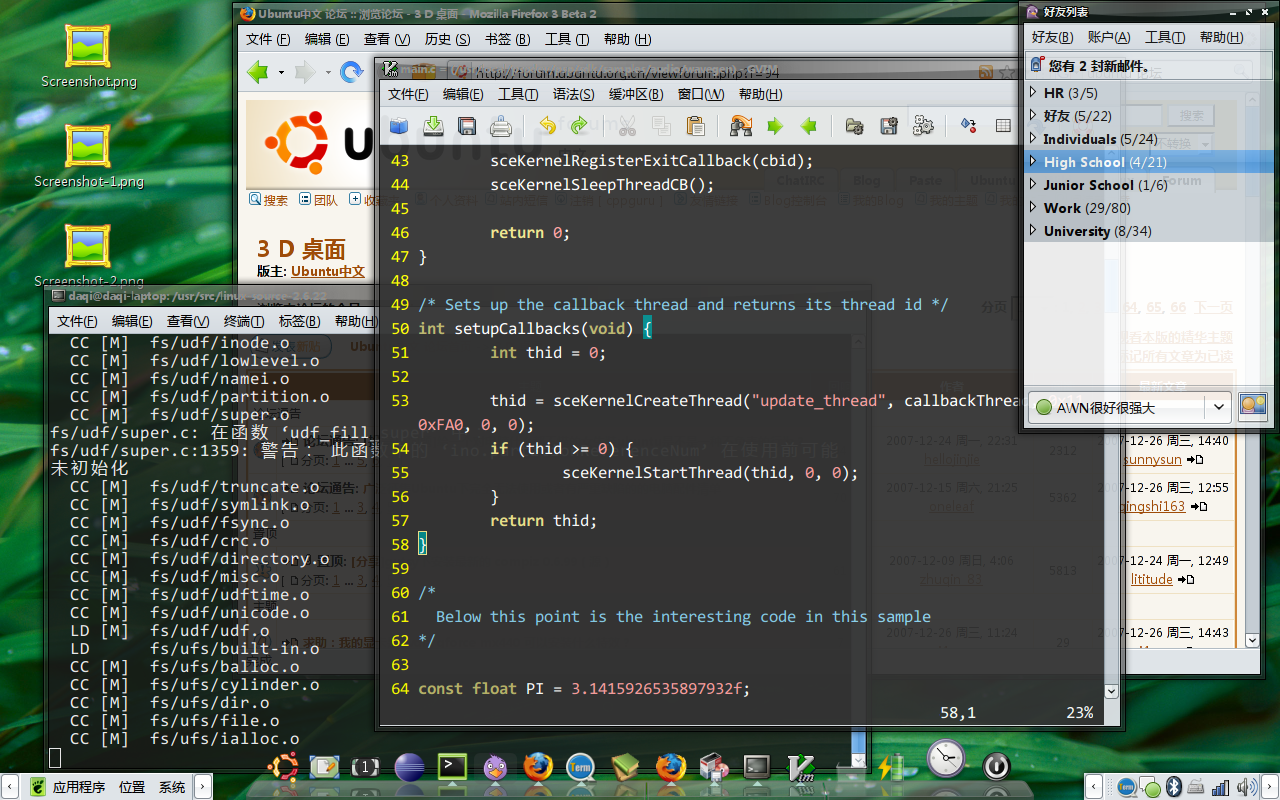
Task: Click the save all floppy icon in gVim
Action: 467,126
